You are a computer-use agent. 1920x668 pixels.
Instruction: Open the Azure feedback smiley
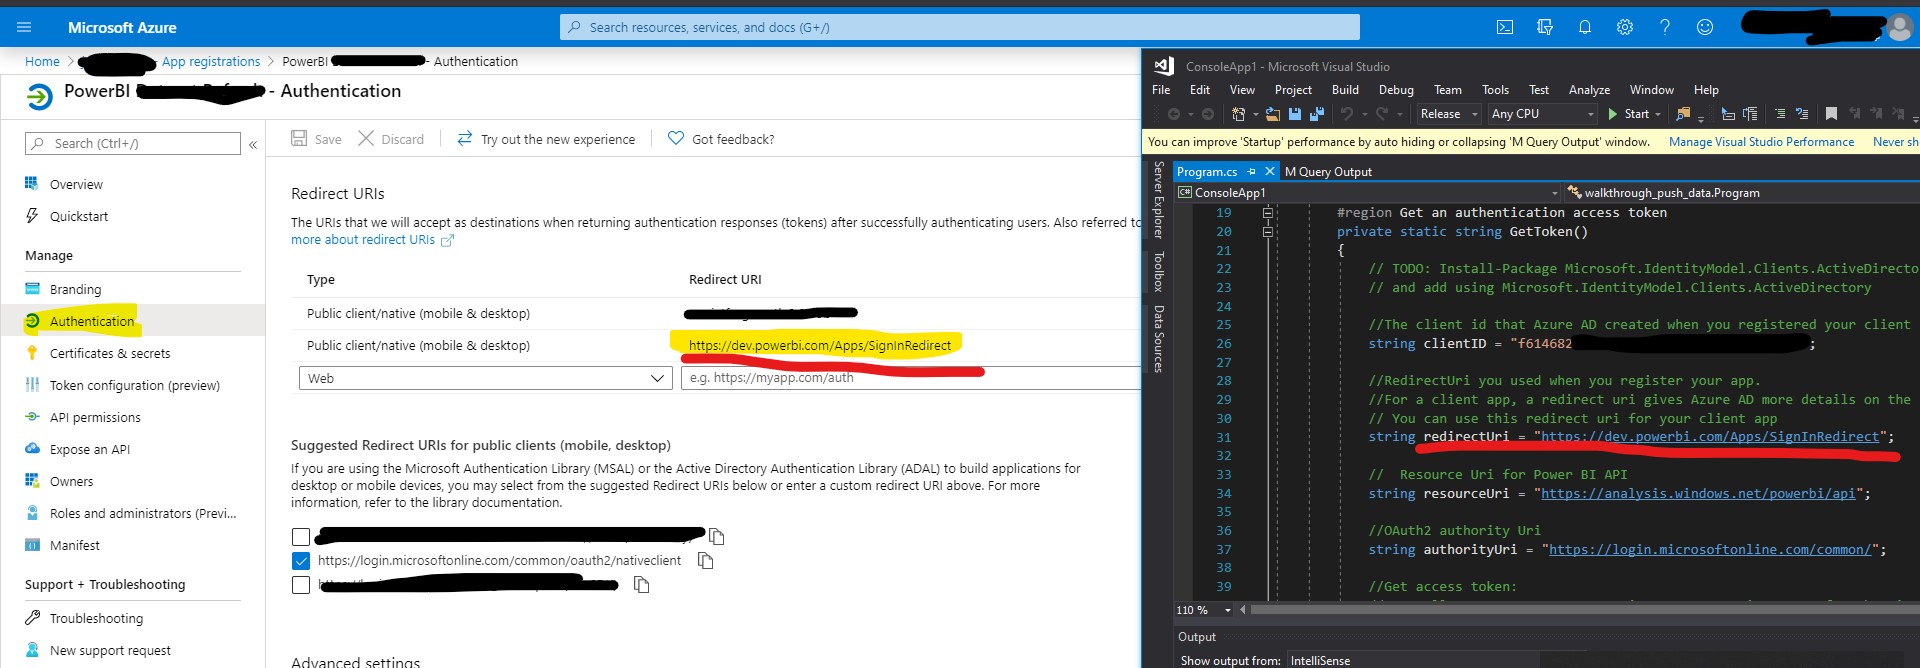(x=1705, y=27)
